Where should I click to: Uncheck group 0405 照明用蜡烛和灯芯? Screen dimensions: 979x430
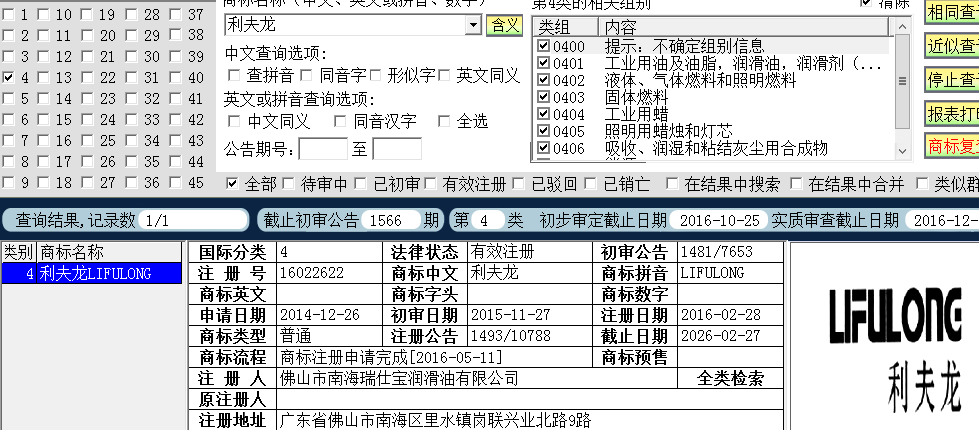click(543, 131)
